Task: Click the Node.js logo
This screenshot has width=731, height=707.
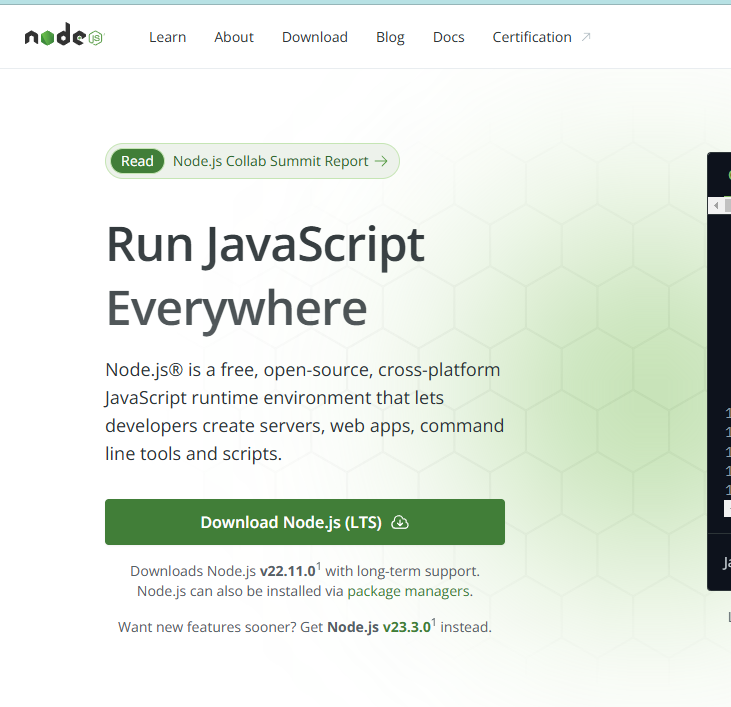Action: point(64,35)
